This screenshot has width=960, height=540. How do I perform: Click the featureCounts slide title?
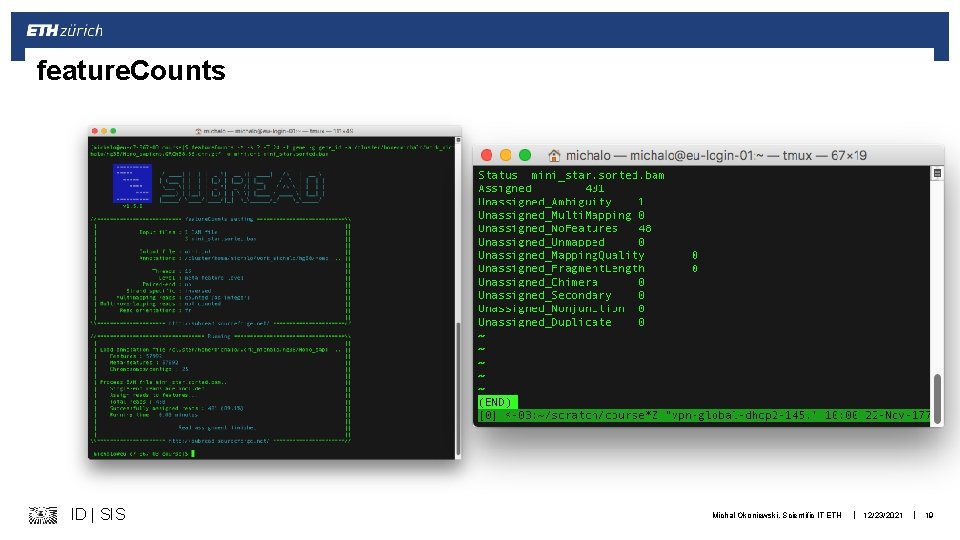click(131, 70)
